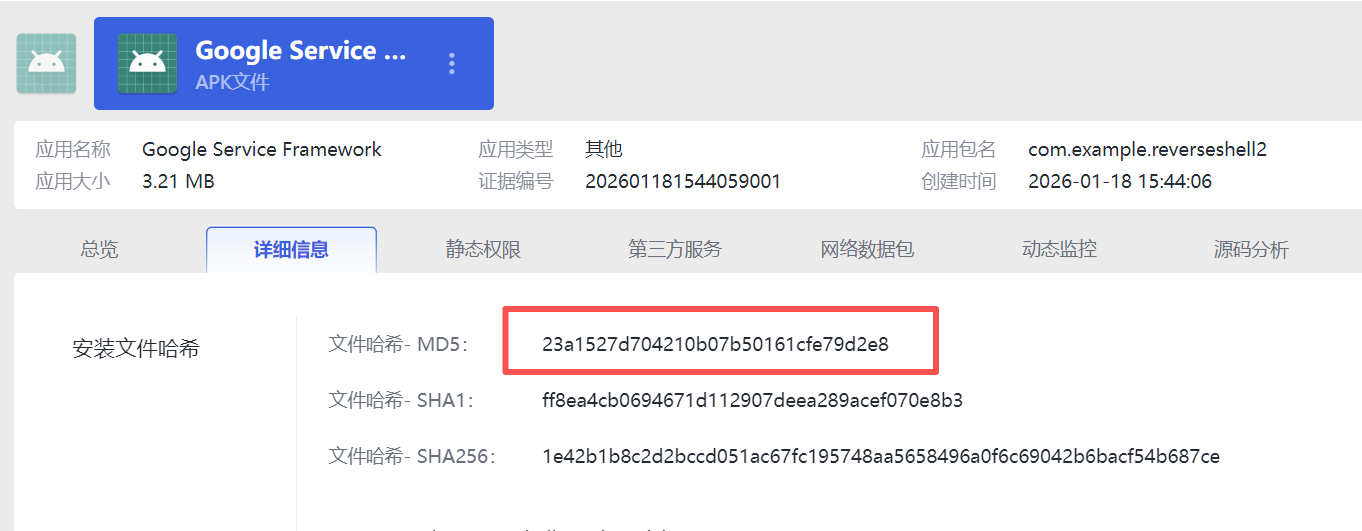Click the app size 3.21 MB value
This screenshot has height=531, width=1362.
178,182
